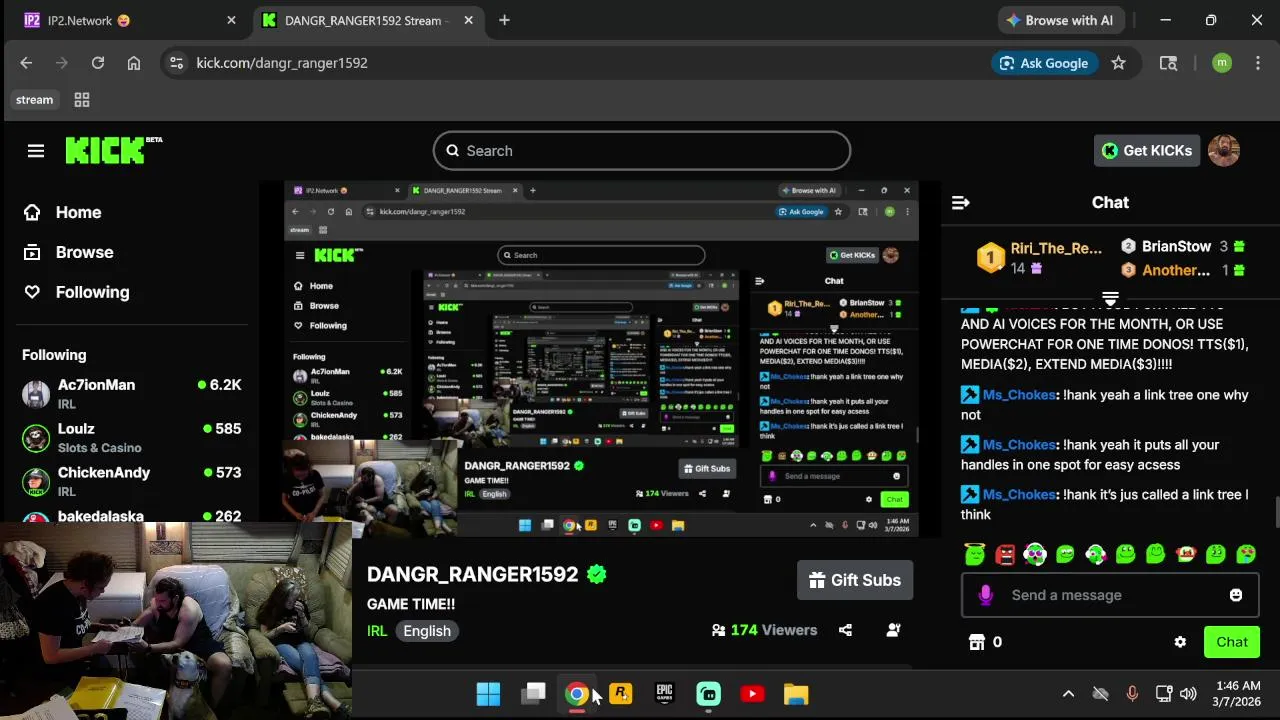
Task: Open the Chrome profile avatar
Action: pyautogui.click(x=1222, y=63)
